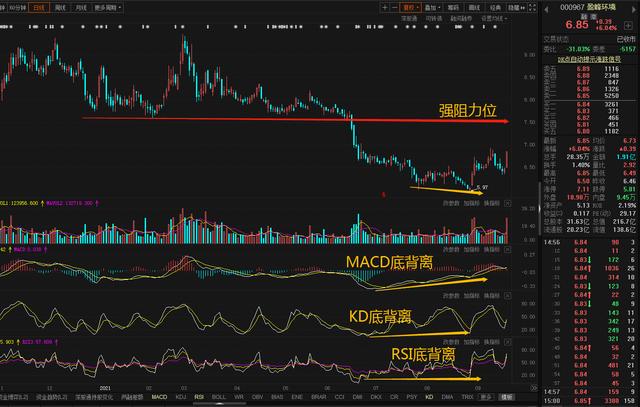Open 更多周期 period dropdown
Screen dimensions: 640x407
(x=107, y=7)
